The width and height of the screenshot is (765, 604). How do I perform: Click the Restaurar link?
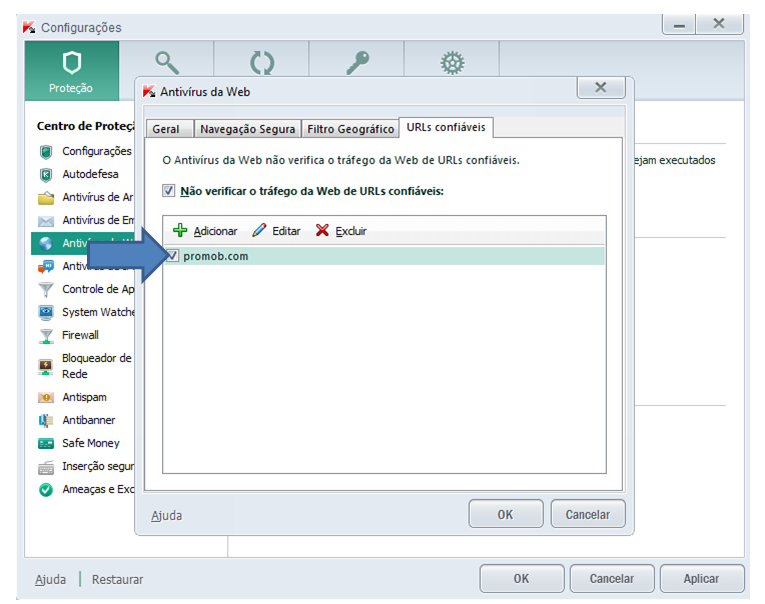118,579
